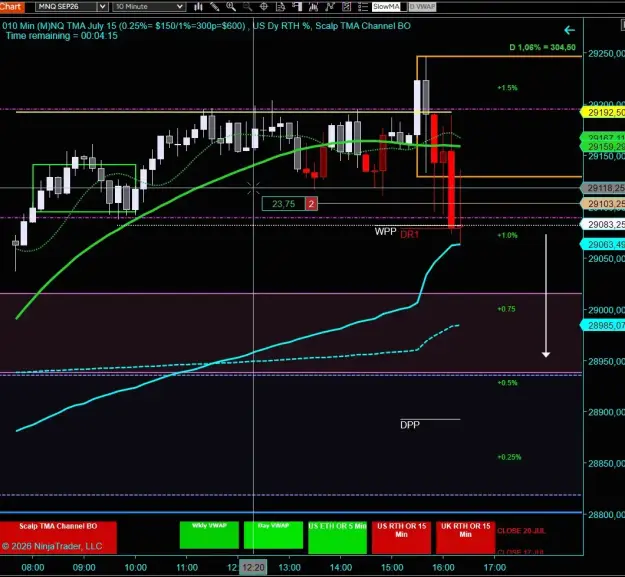The image size is (625, 577).
Task: Click the +1.0% level label
Action: (507, 235)
